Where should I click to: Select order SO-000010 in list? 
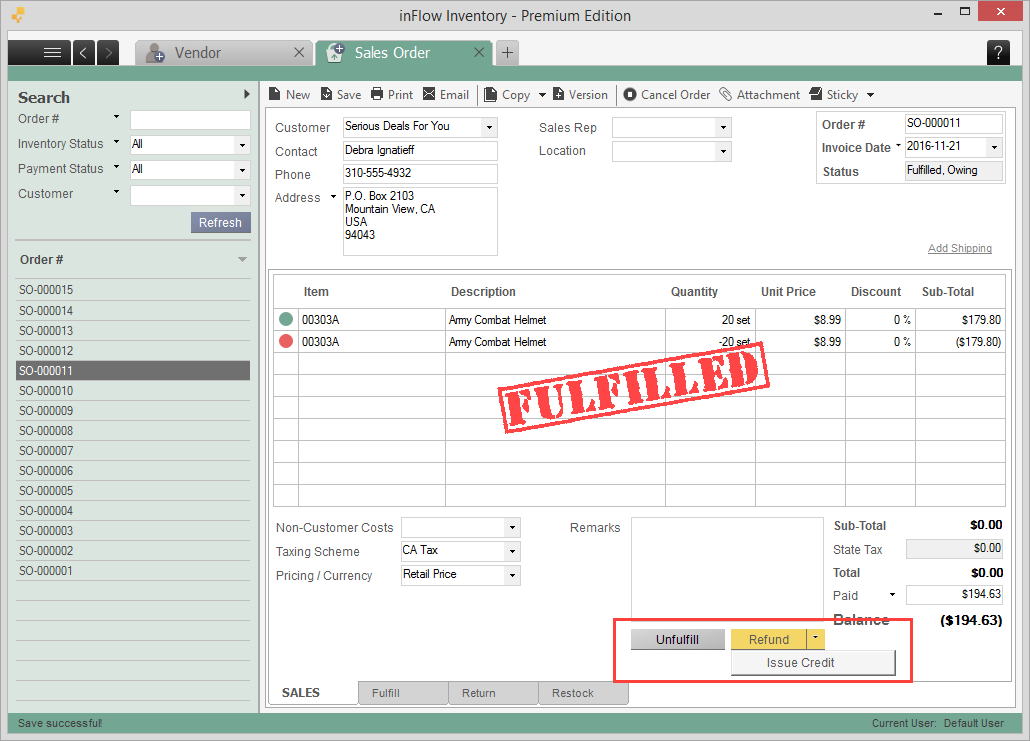tap(133, 390)
